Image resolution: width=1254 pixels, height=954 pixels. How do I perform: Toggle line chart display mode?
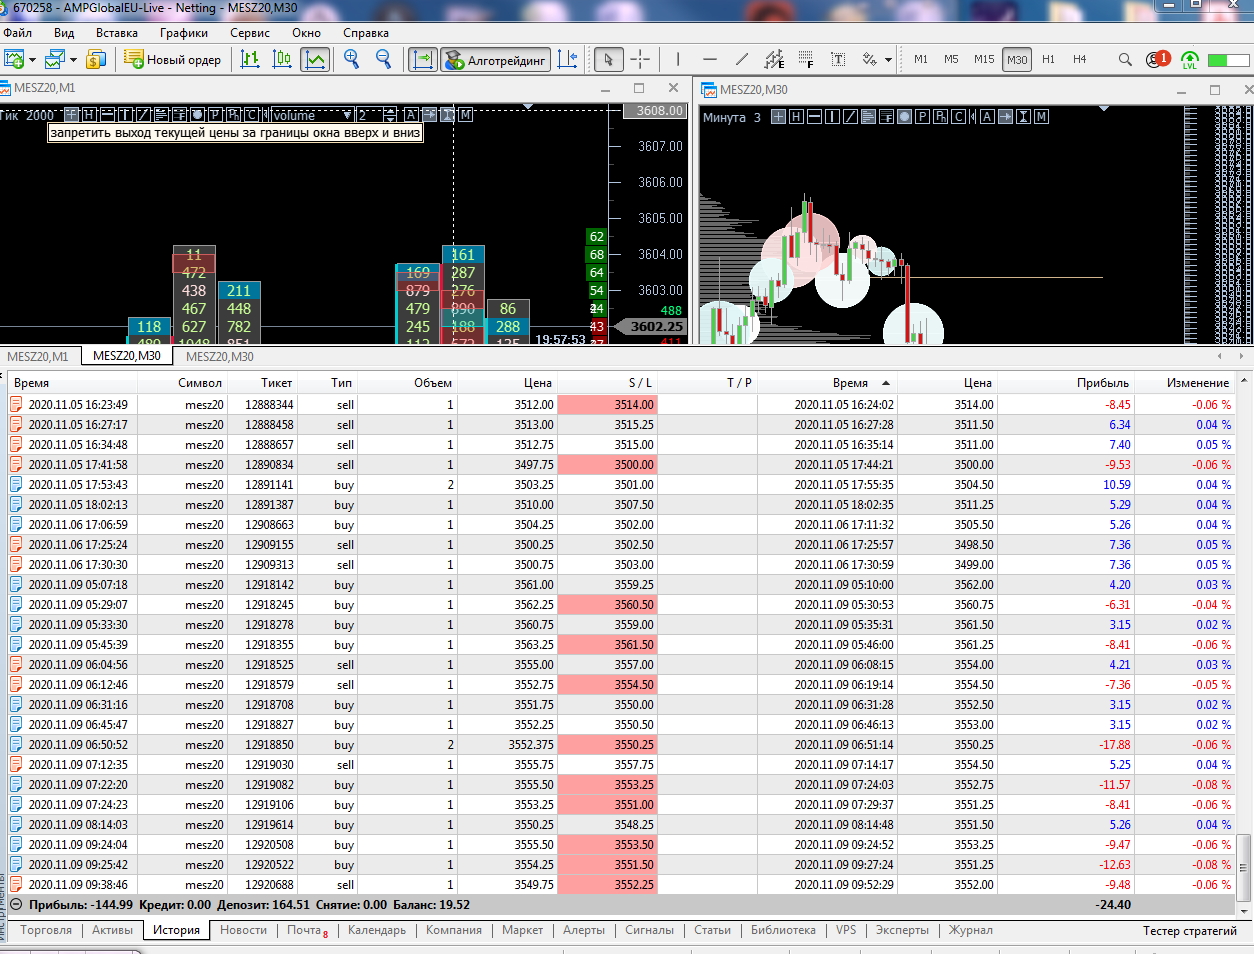[314, 60]
